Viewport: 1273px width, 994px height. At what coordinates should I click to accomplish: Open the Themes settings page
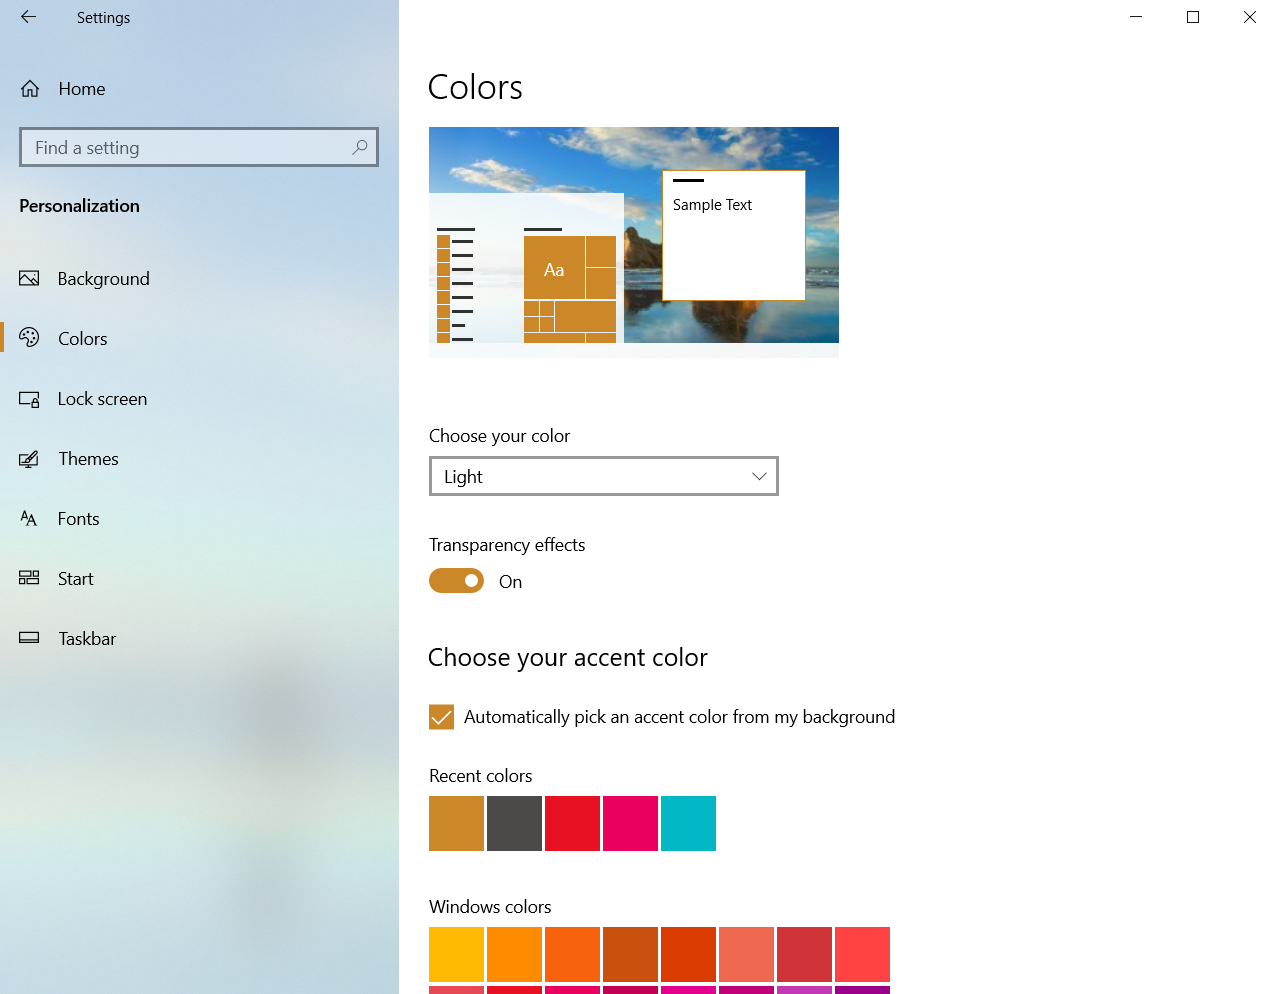pyautogui.click(x=88, y=459)
